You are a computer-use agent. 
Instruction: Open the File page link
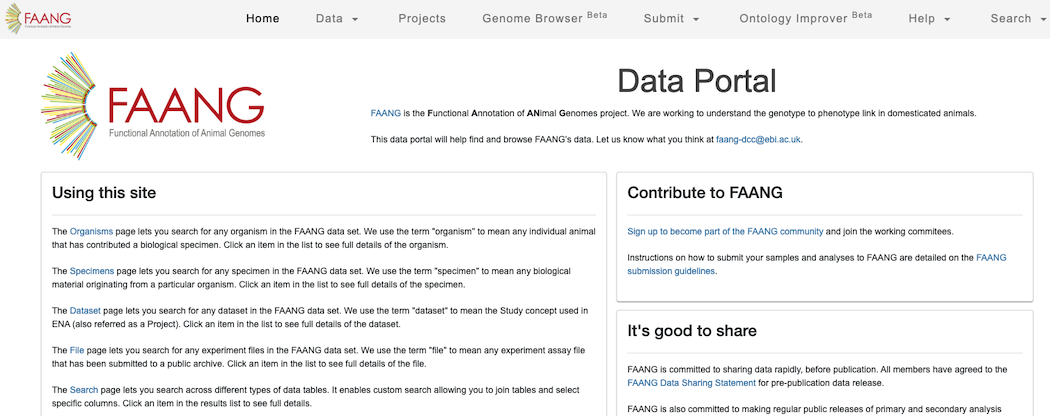click(x=77, y=350)
